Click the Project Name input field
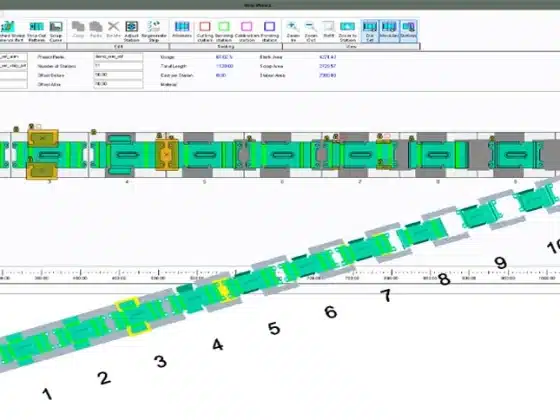The image size is (560, 420). tap(119, 57)
